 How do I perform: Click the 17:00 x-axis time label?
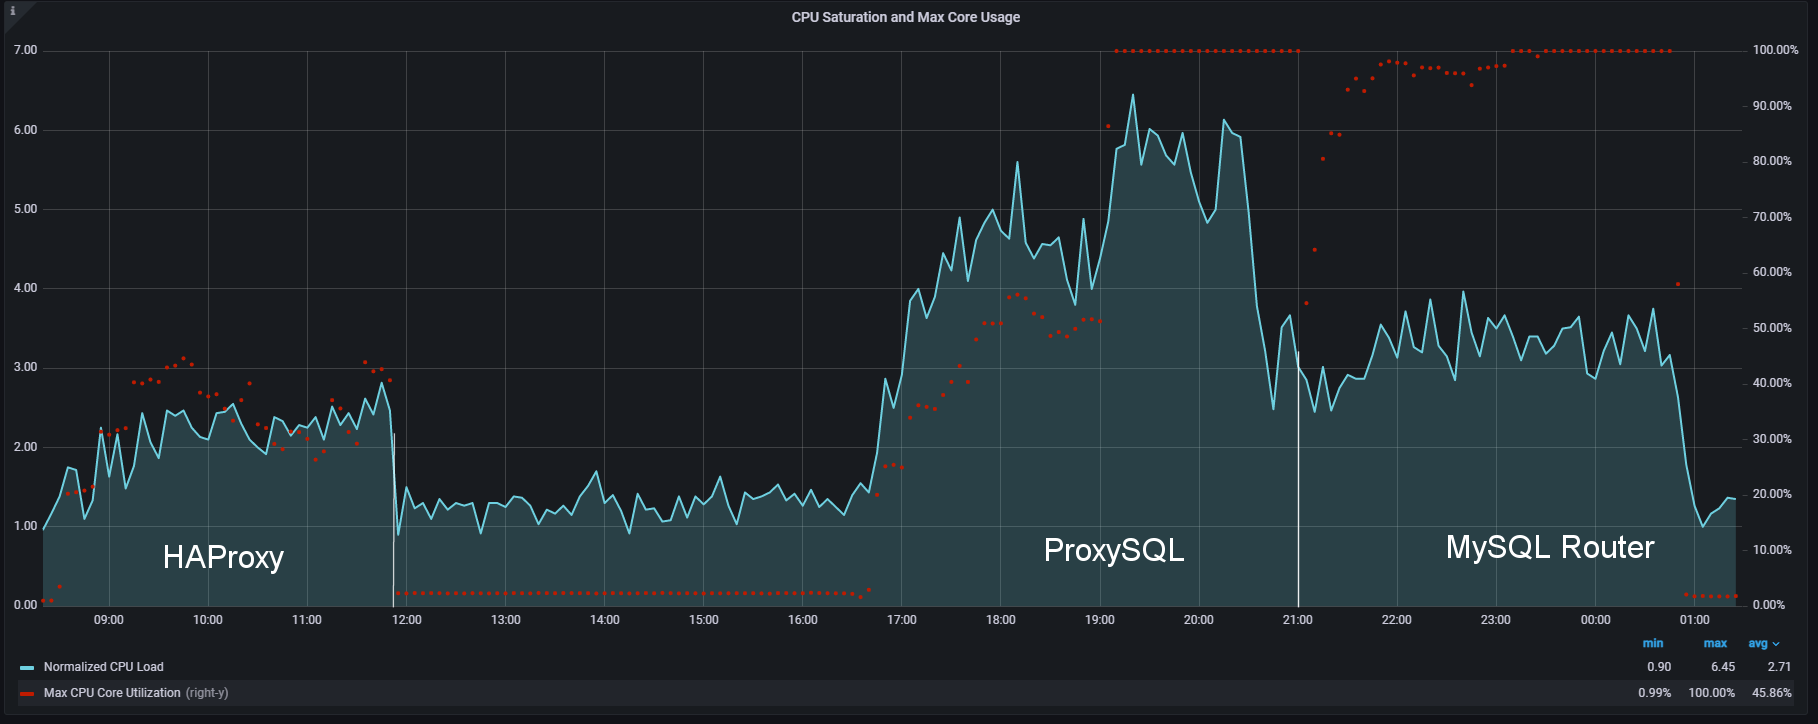(901, 620)
